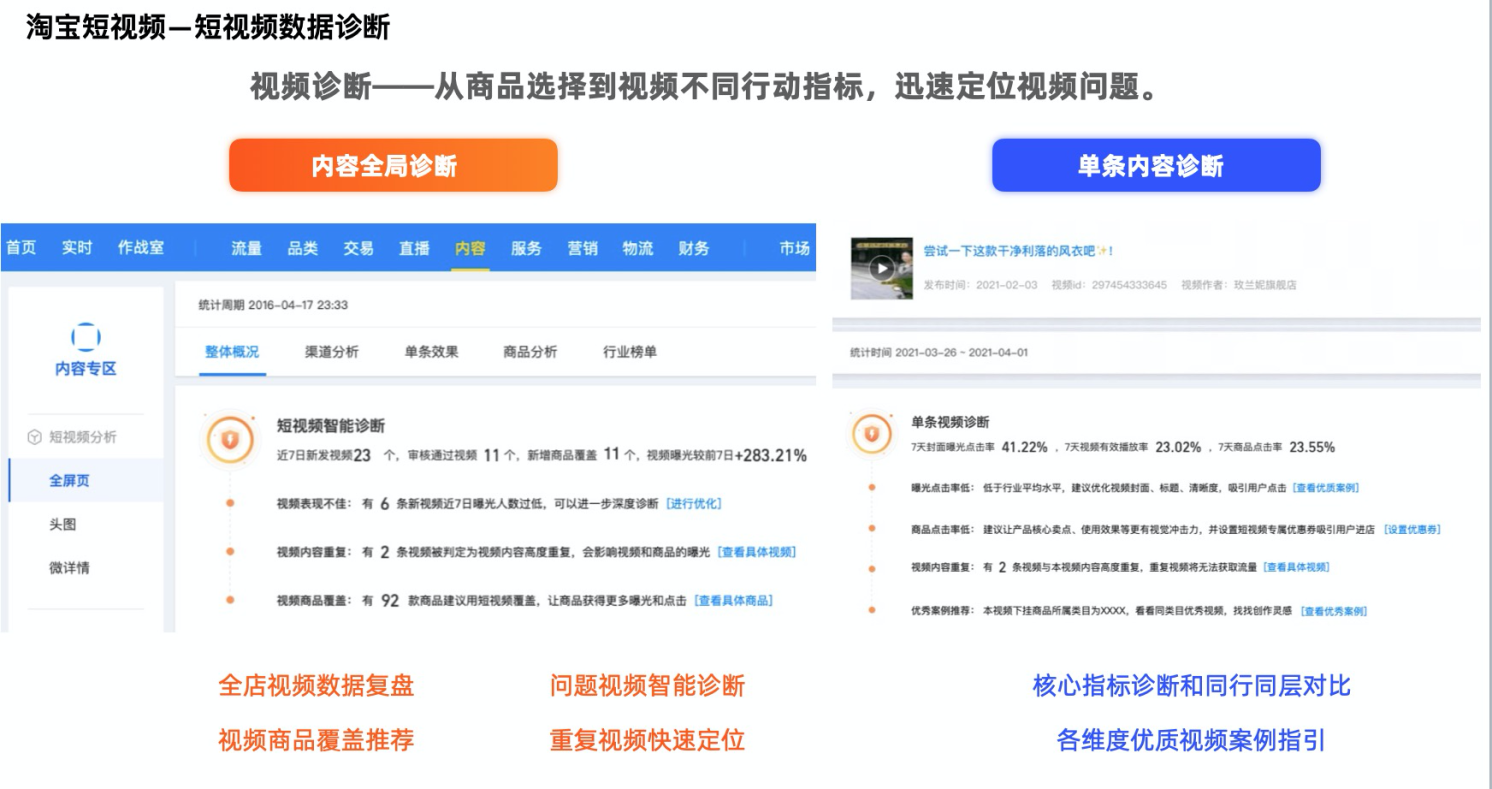Select 头图 in the left sidebar
This screenshot has width=1492, height=789.
[x=62, y=524]
